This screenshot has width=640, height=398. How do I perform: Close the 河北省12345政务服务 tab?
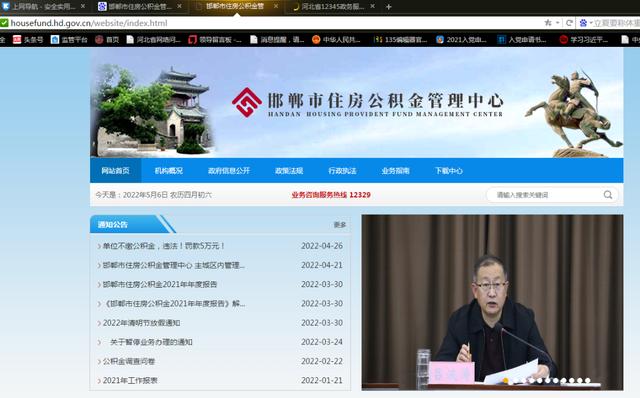pyautogui.click(x=372, y=7)
